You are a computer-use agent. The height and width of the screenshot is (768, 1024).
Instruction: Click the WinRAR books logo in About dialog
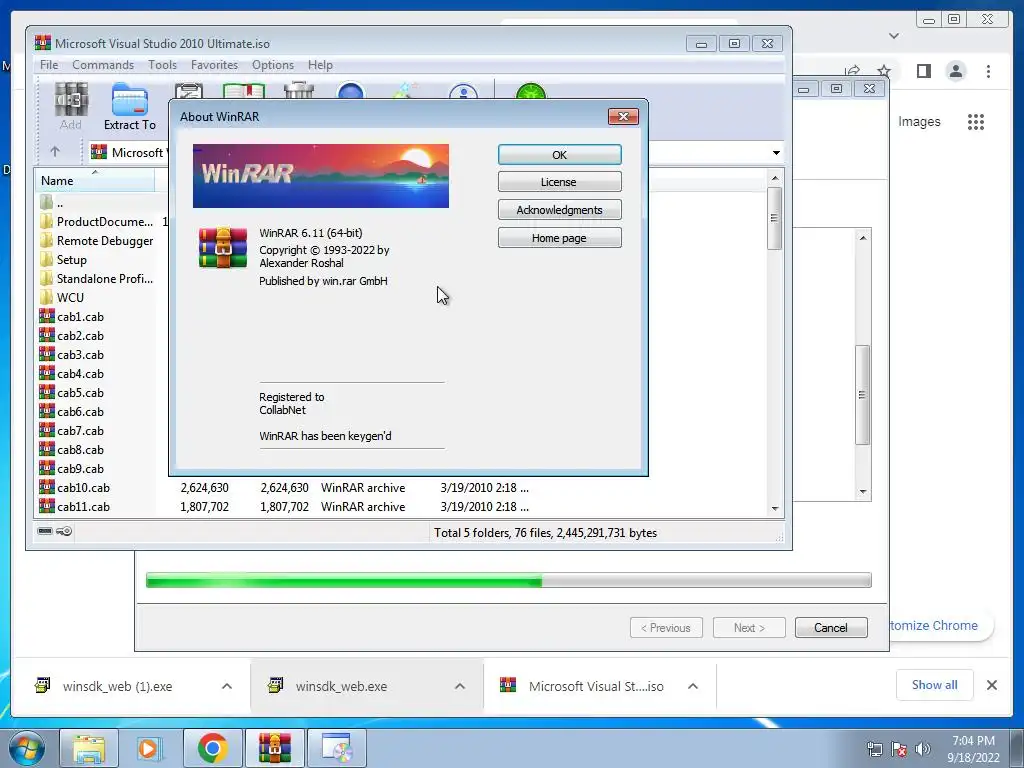[223, 248]
